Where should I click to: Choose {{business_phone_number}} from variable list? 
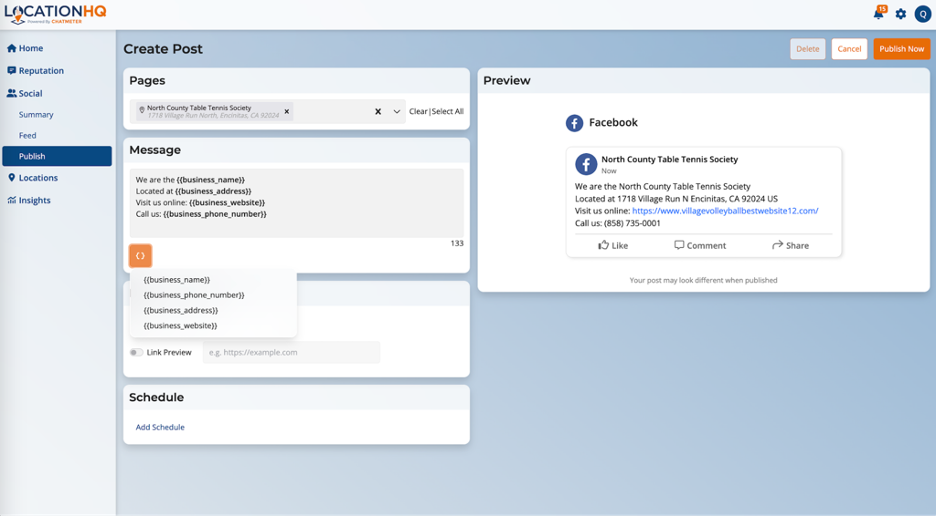[x=194, y=295]
